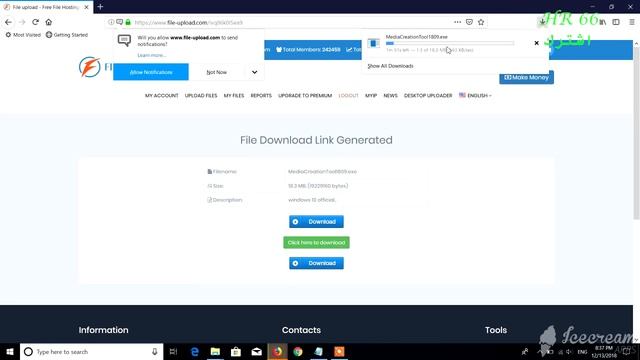This screenshot has width=640, height=360.
Task: Click the LOGOUT link
Action: tap(348, 96)
